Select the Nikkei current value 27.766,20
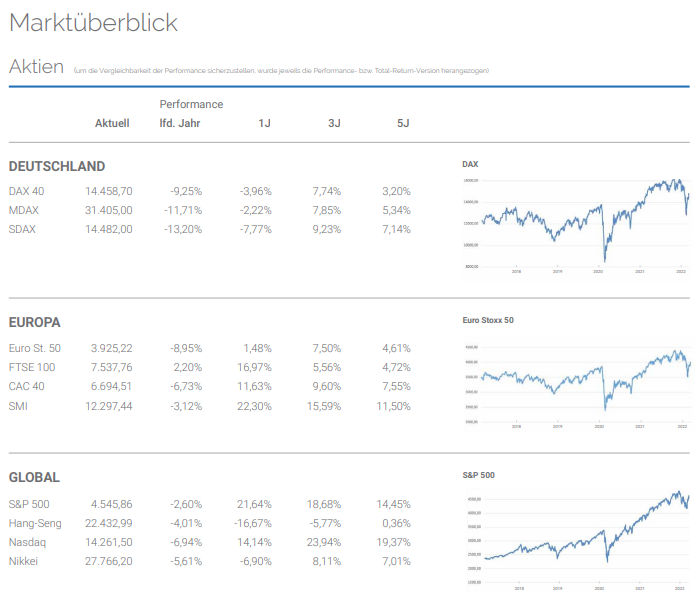 click(x=111, y=561)
